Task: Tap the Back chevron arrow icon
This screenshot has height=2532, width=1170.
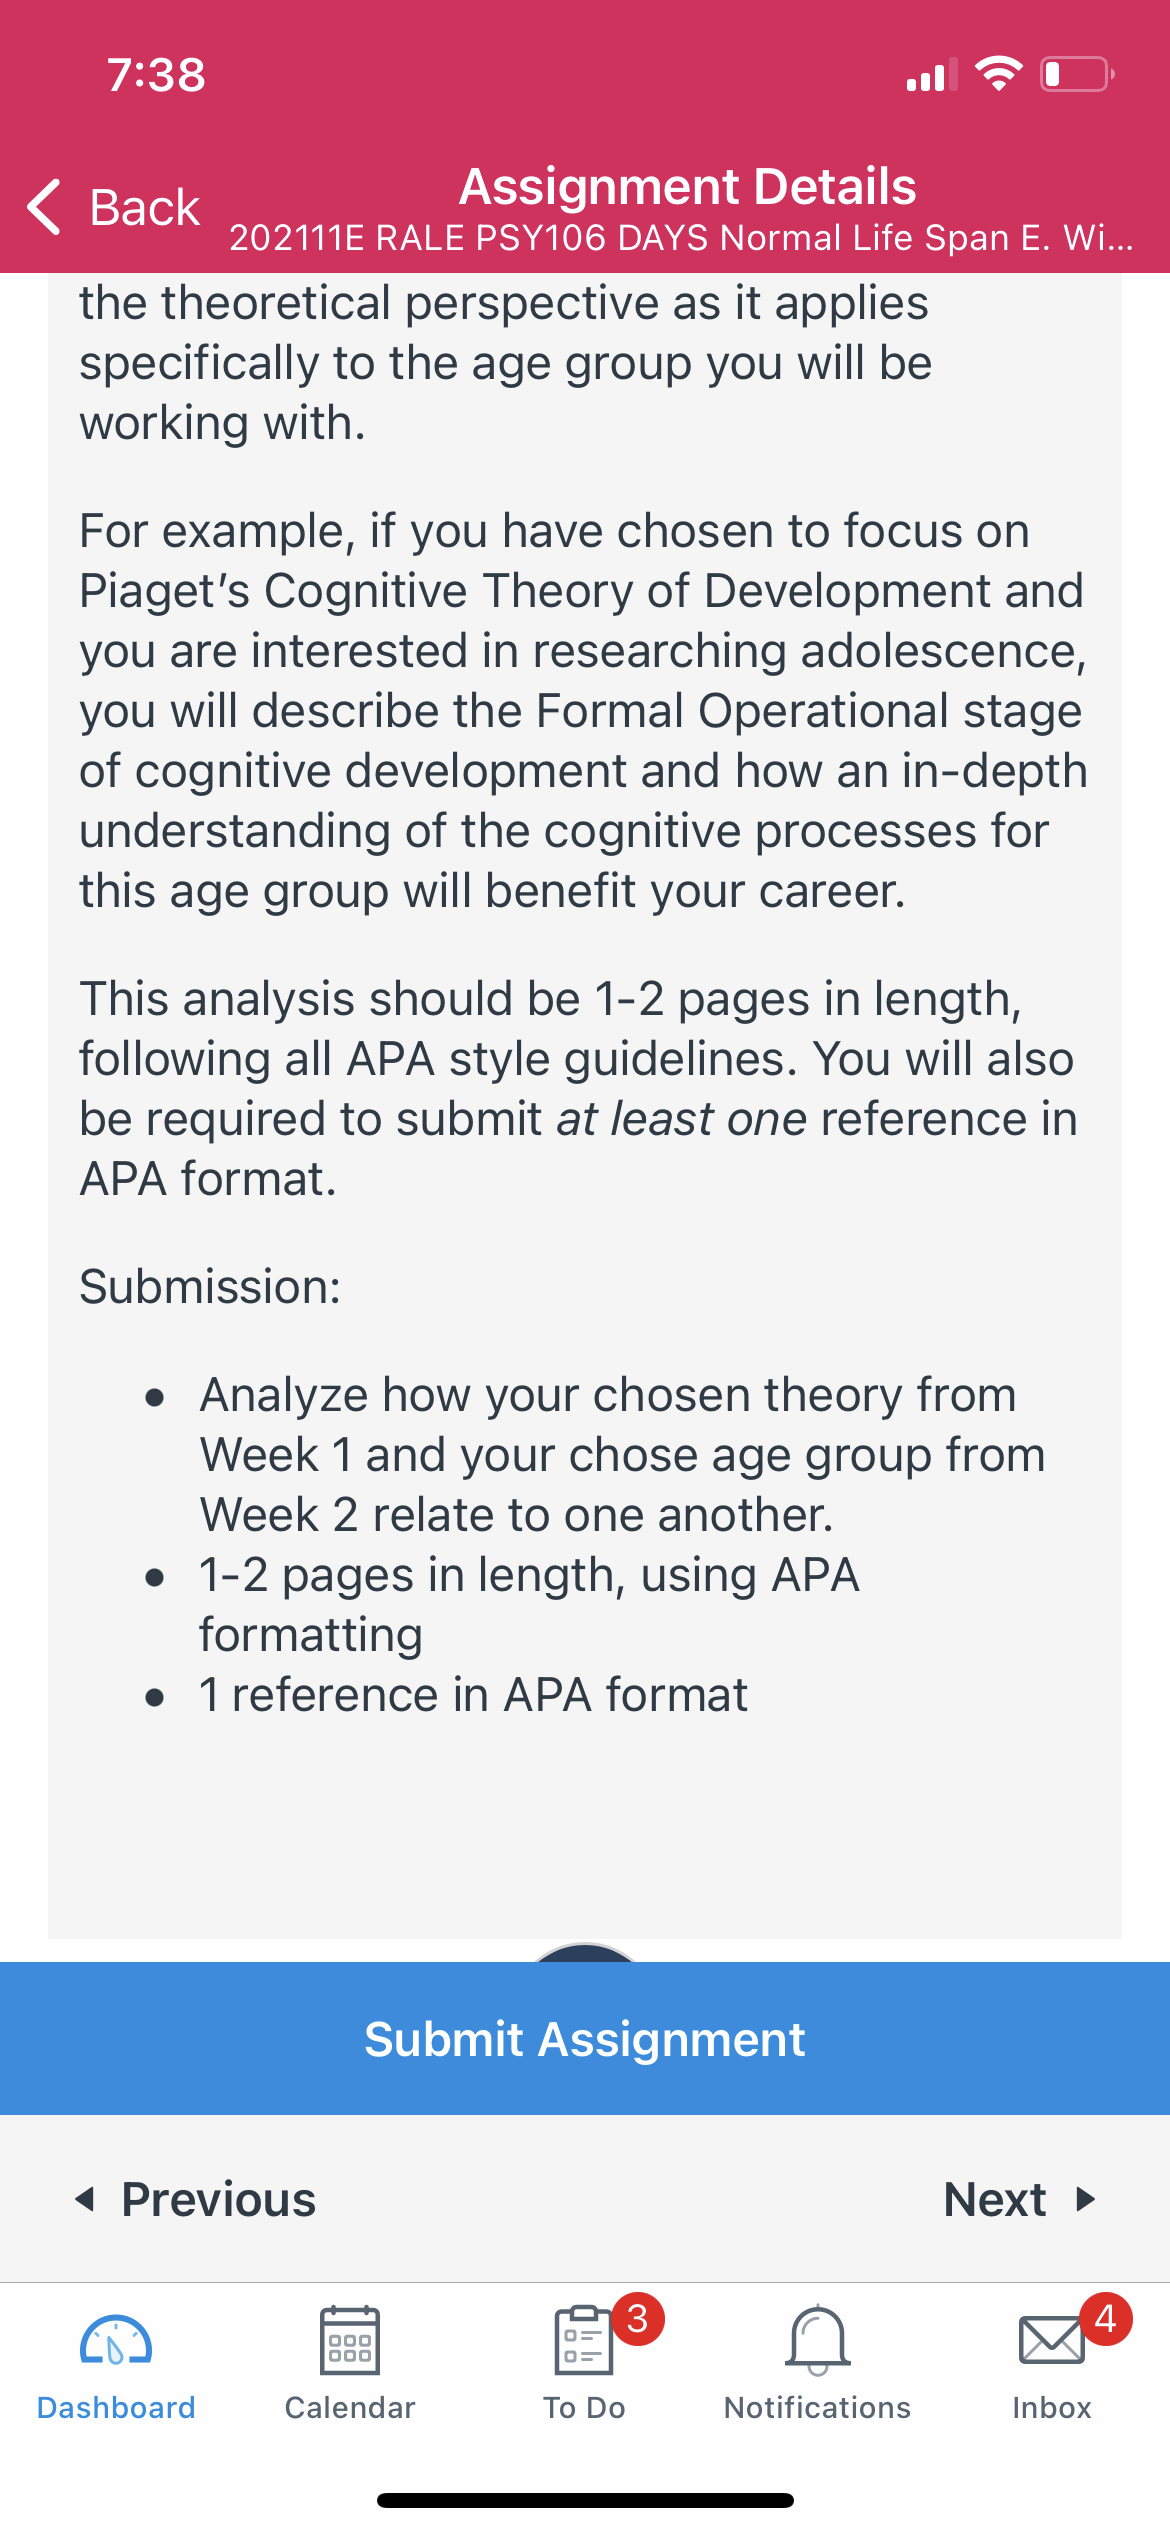Action: [44, 207]
